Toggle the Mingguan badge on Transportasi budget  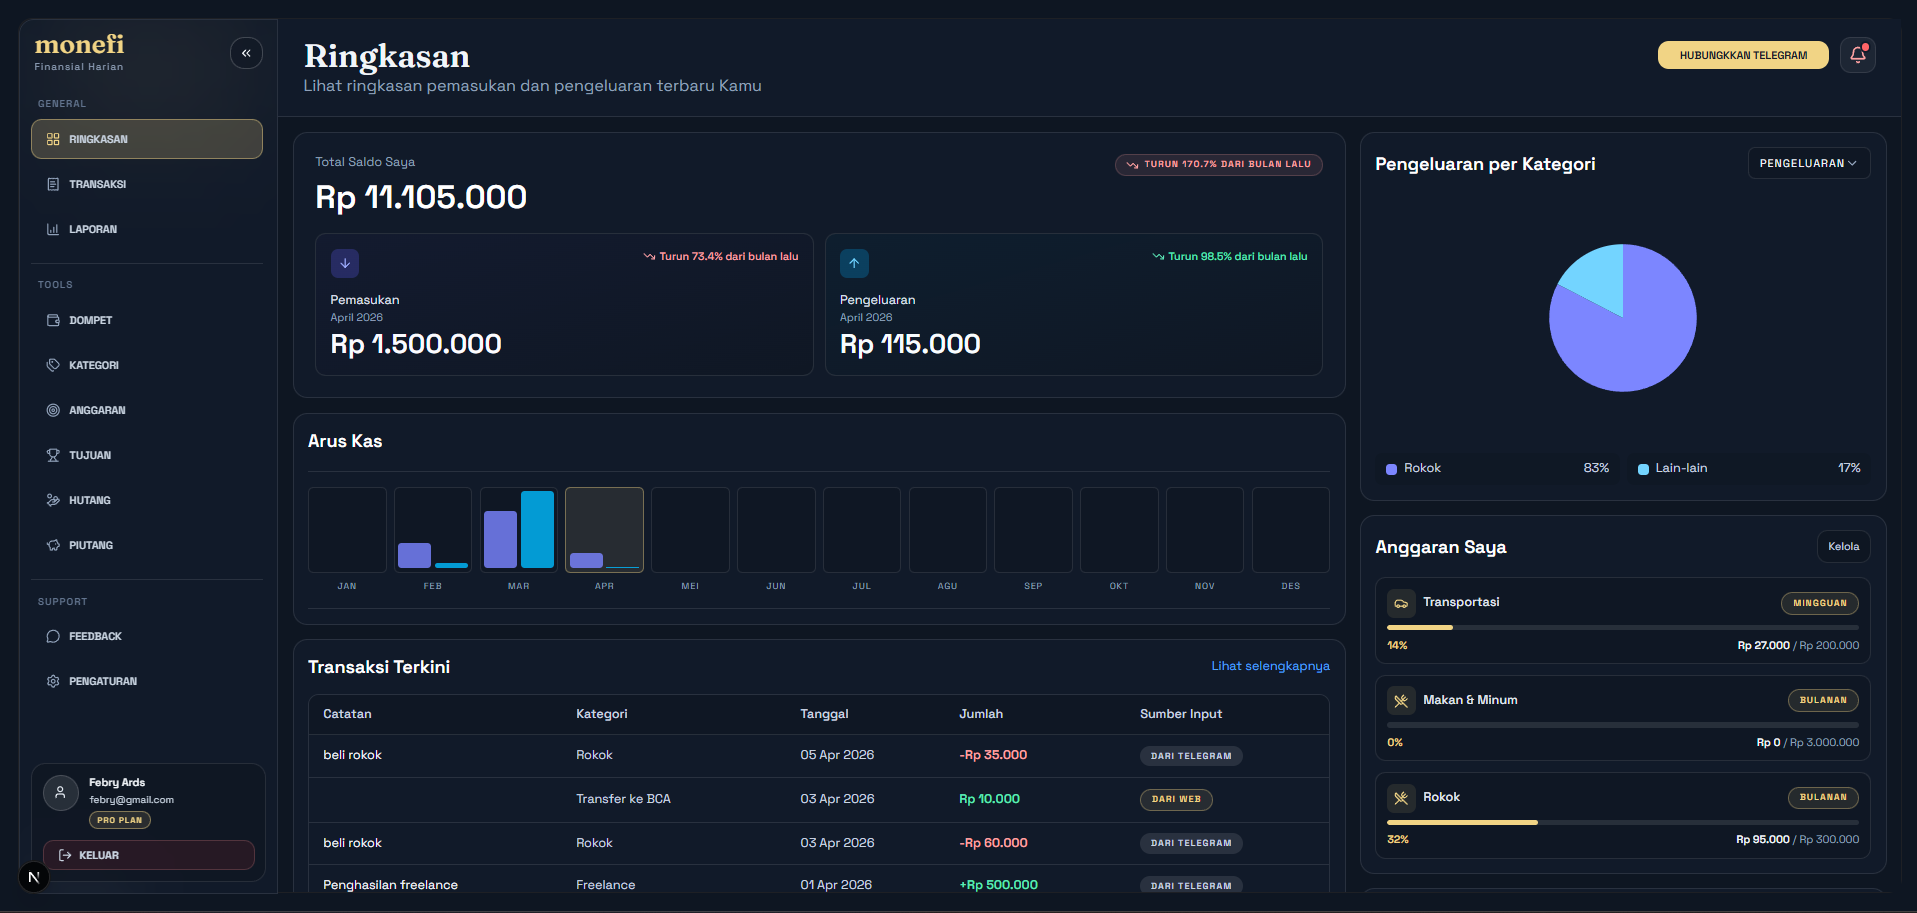point(1819,603)
